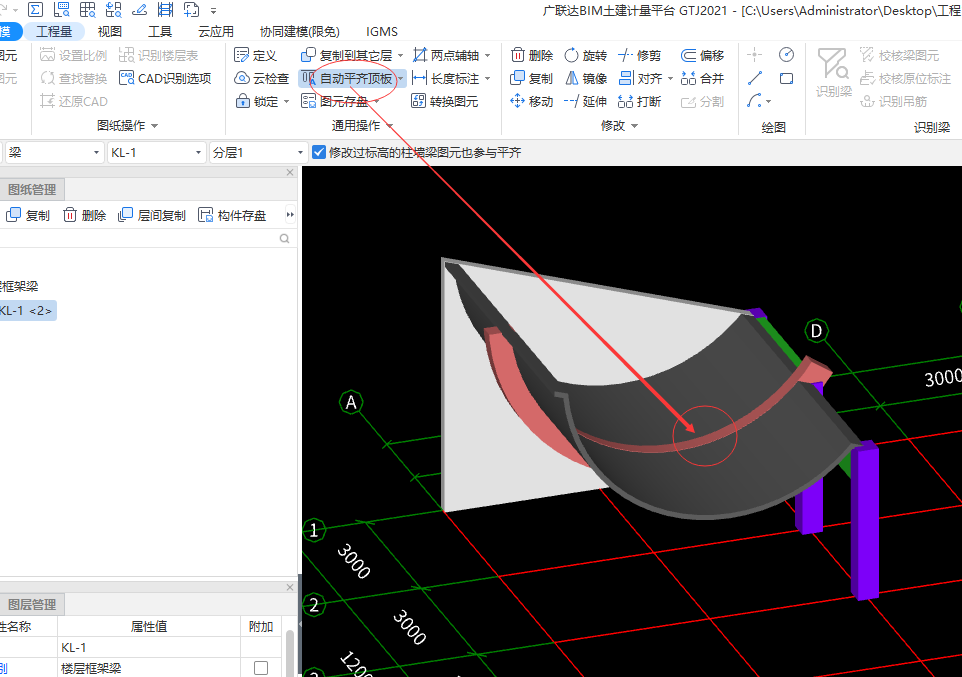Expand 复制到其它层 dropdown arrow
The width and height of the screenshot is (962, 677).
coord(401,55)
